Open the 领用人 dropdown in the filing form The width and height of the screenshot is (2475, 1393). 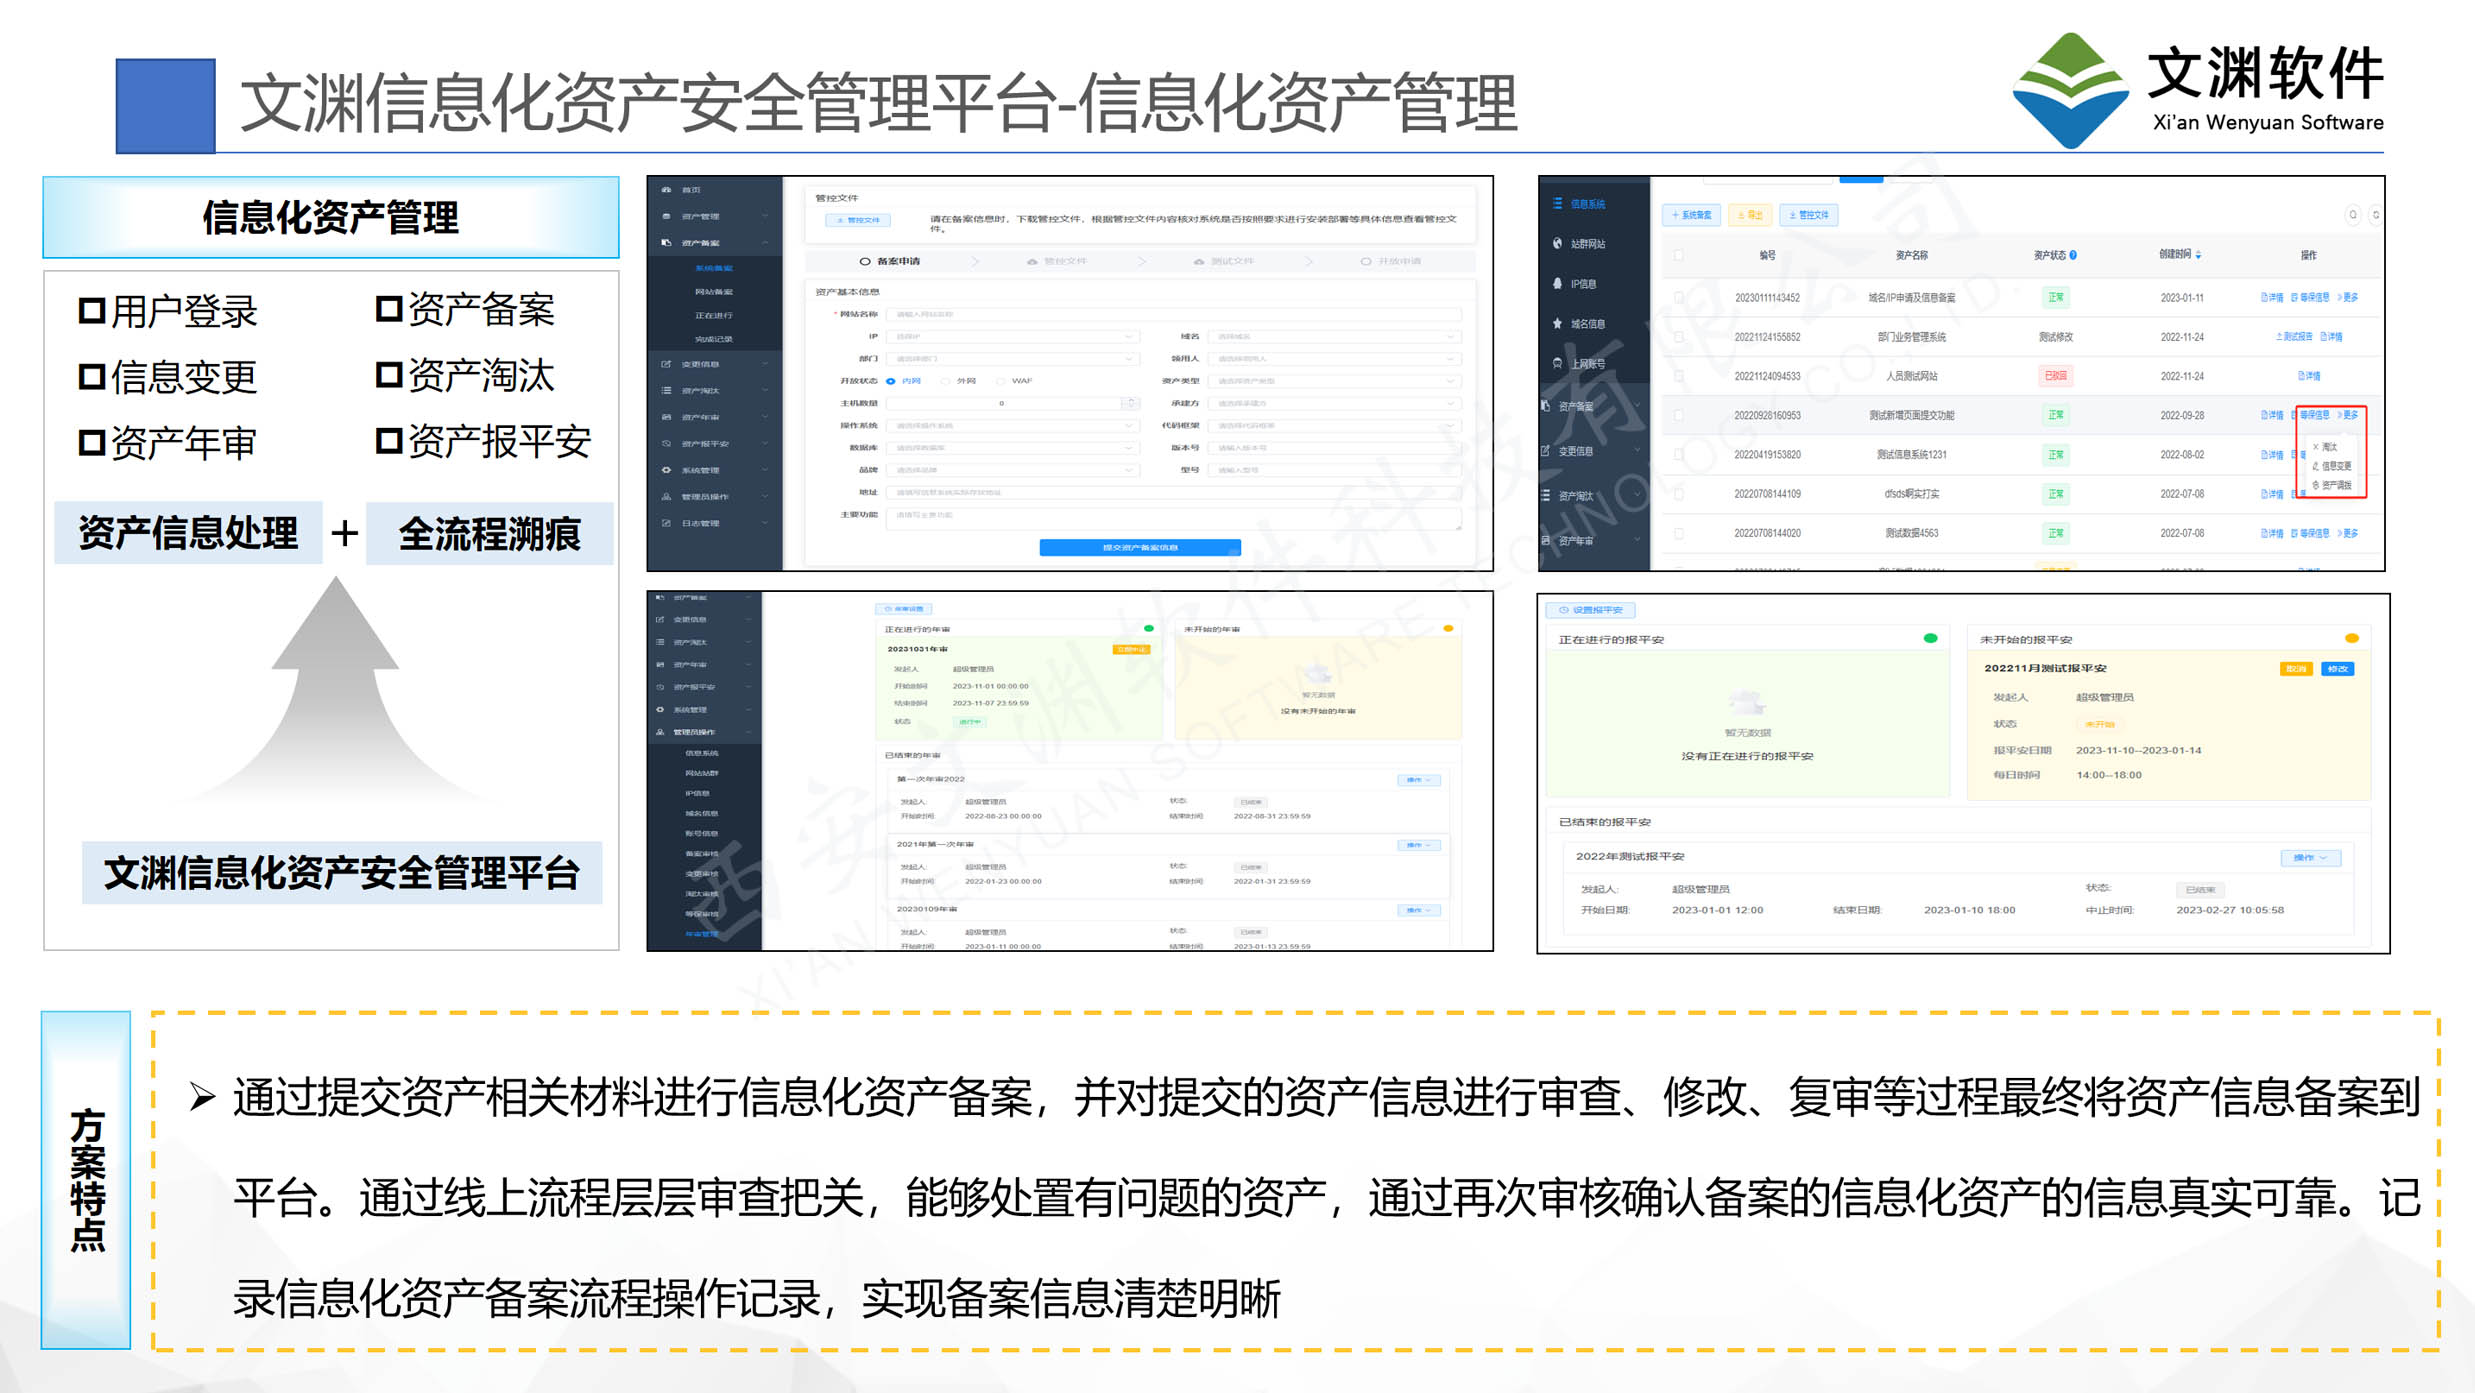pyautogui.click(x=1335, y=359)
